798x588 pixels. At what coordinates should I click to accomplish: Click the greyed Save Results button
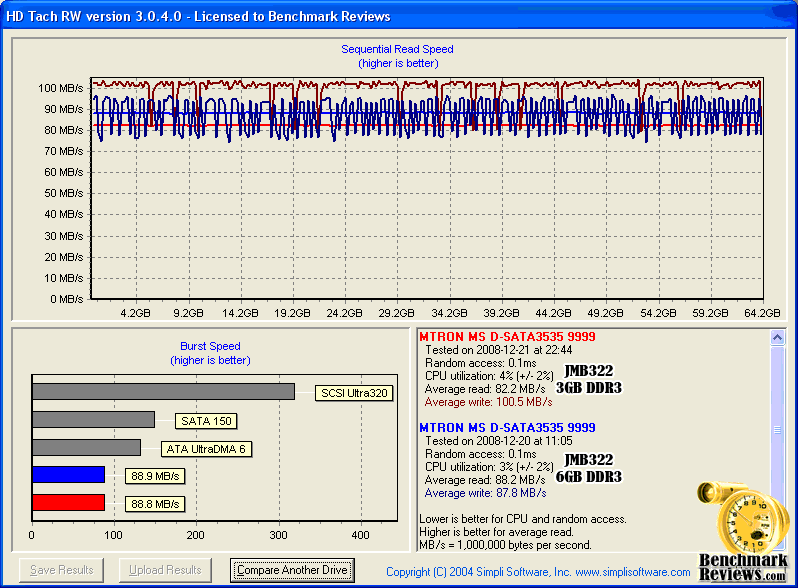pyautogui.click(x=62, y=570)
